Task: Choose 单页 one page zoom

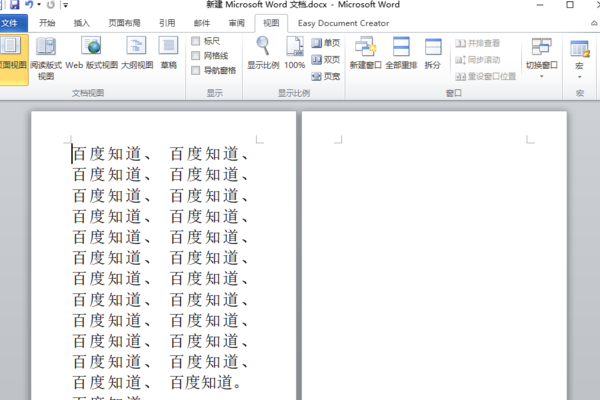Action: point(325,43)
